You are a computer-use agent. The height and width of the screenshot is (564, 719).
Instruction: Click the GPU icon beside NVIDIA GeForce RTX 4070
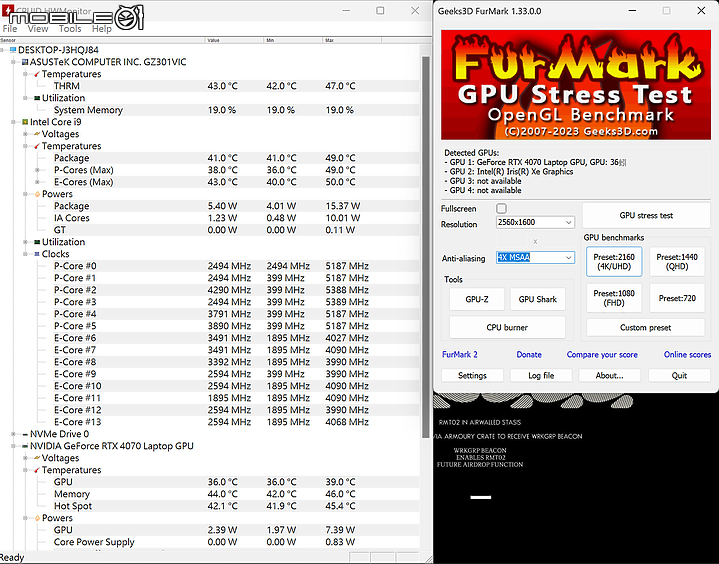point(25,446)
